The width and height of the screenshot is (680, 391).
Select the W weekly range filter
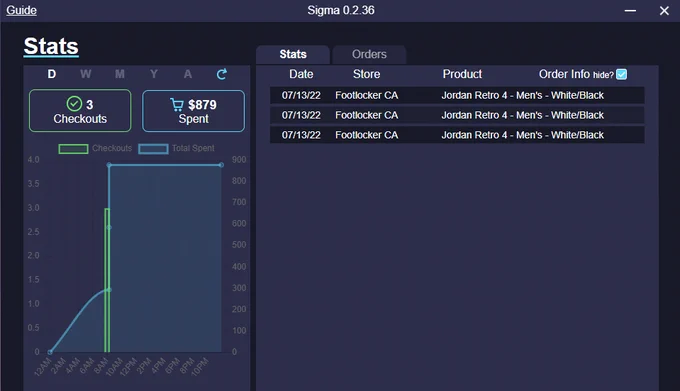point(85,74)
